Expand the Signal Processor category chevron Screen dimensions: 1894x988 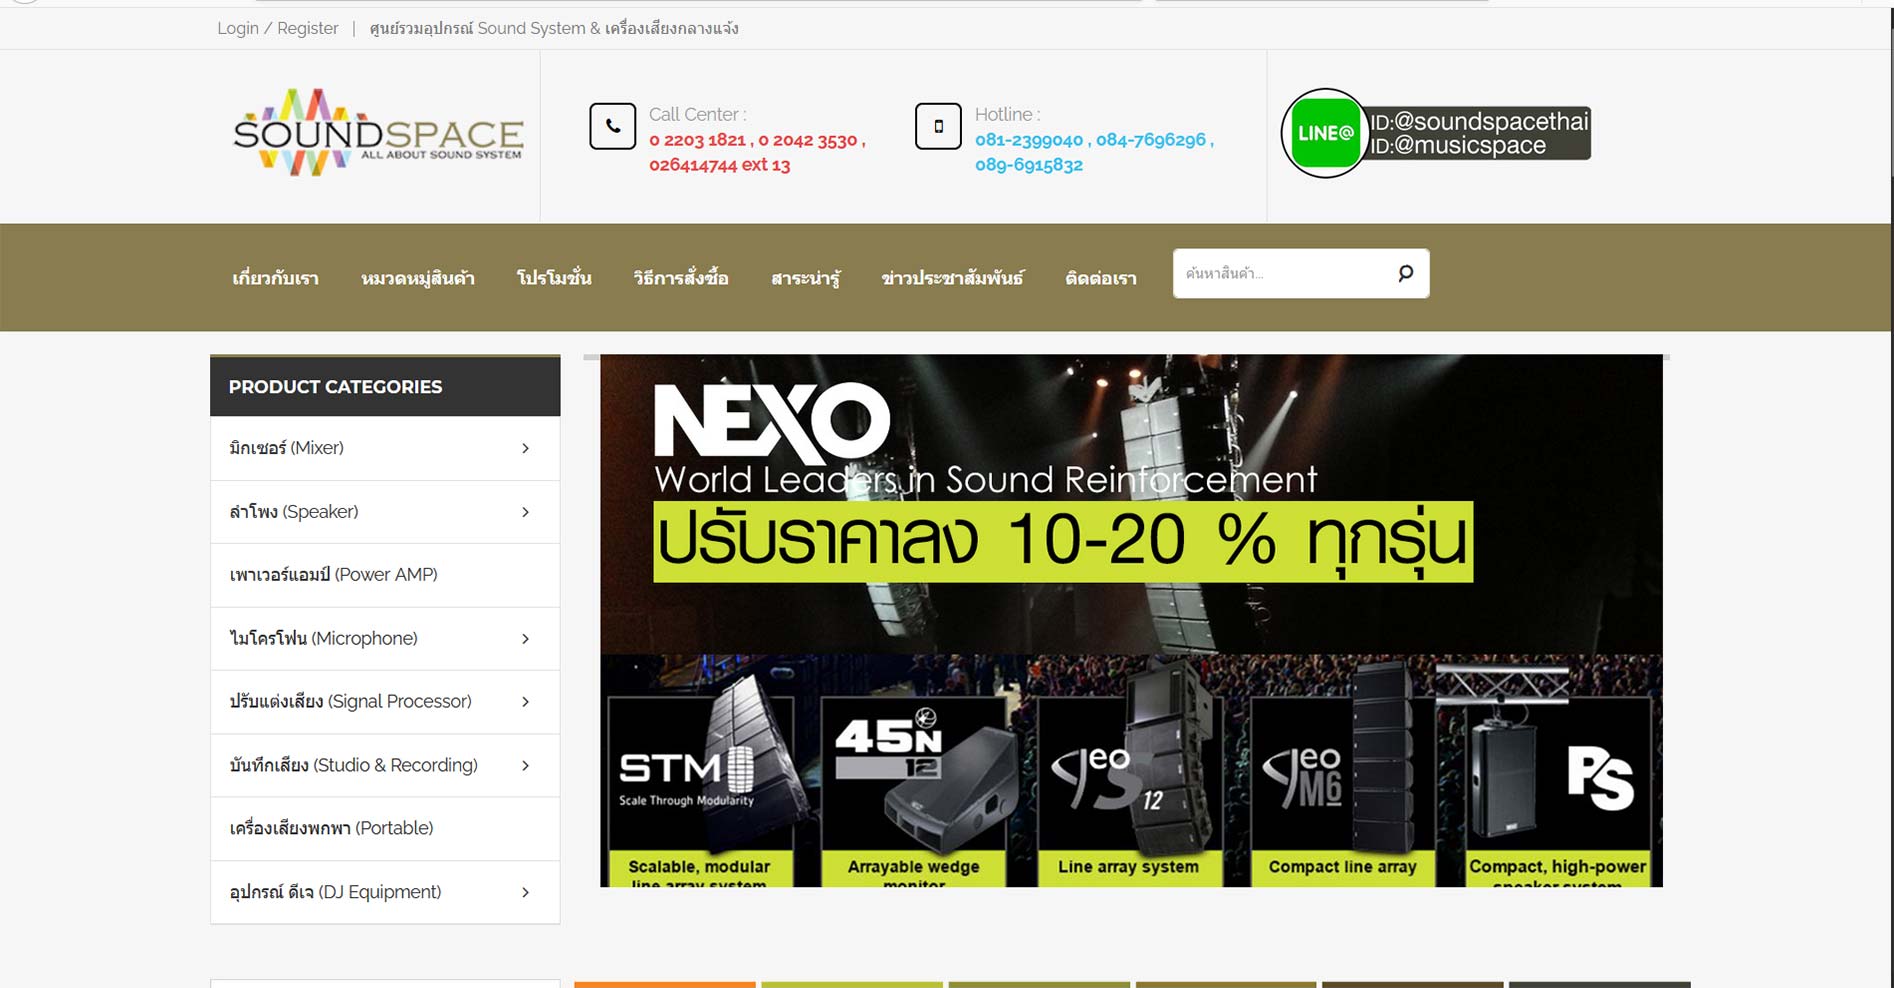(x=525, y=702)
